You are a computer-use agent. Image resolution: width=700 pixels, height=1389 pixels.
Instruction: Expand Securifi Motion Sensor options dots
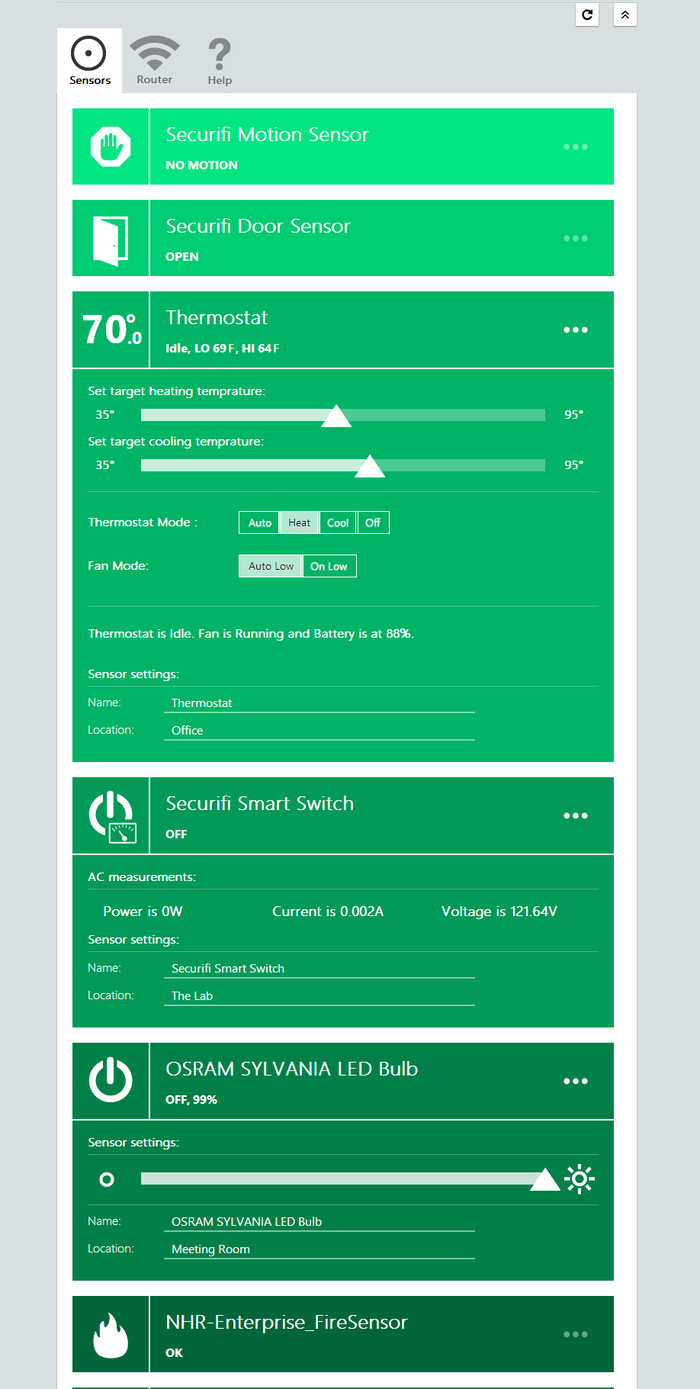pyautogui.click(x=575, y=147)
